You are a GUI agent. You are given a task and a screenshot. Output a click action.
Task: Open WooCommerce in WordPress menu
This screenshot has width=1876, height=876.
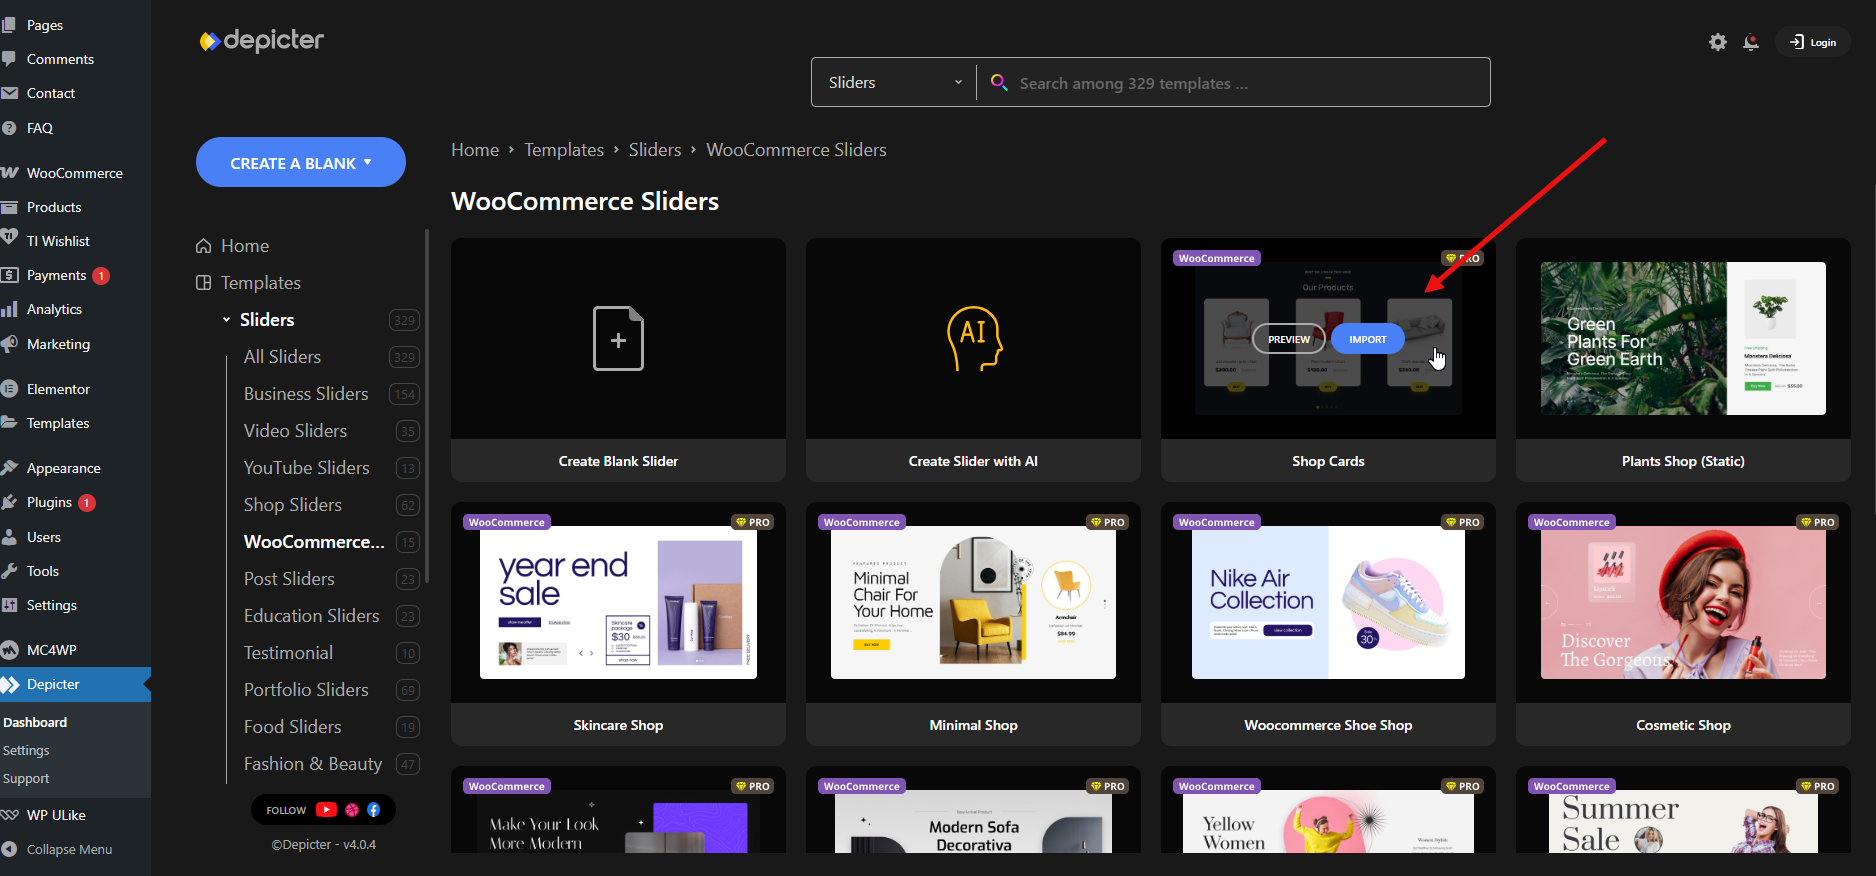[x=75, y=173]
